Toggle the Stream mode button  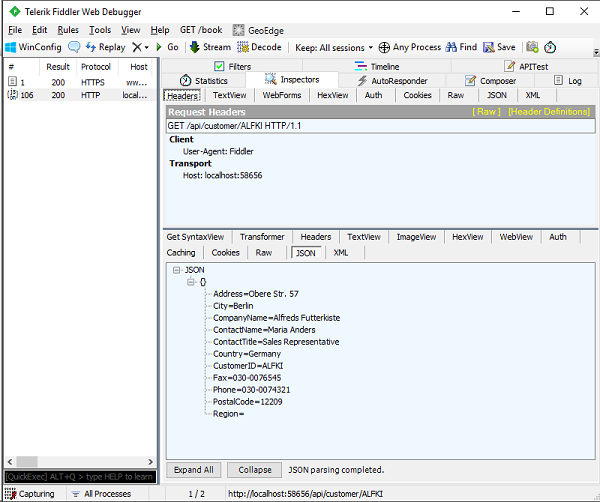click(x=210, y=47)
